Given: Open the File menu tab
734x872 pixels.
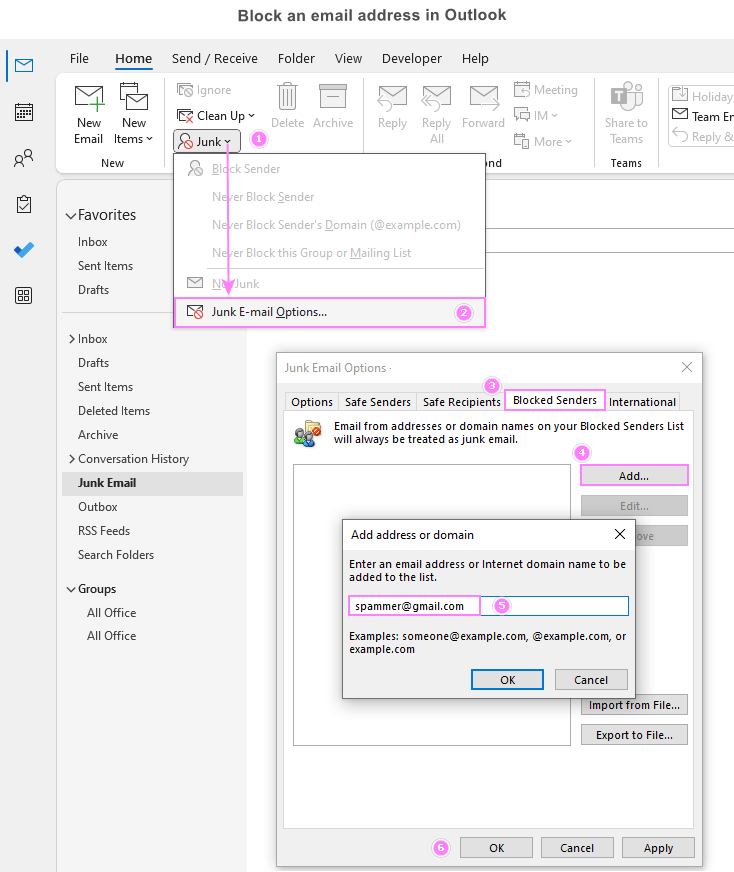Looking at the screenshot, I should pyautogui.click(x=79, y=58).
